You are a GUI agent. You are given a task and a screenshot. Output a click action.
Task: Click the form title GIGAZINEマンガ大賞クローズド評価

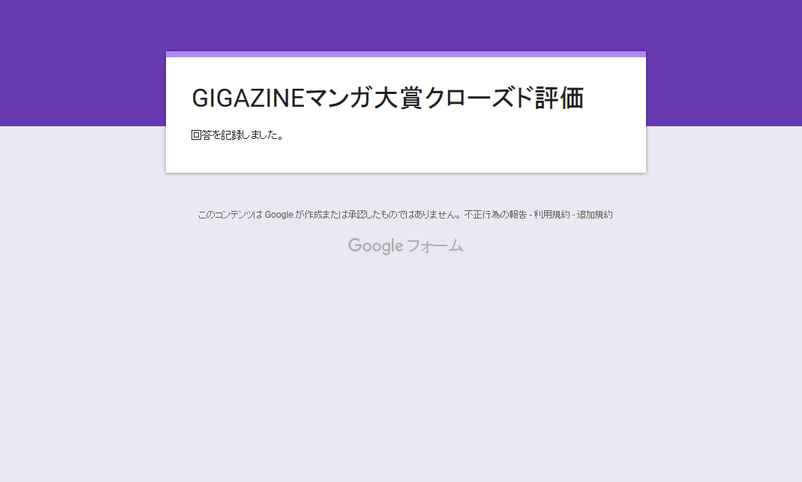tap(387, 98)
